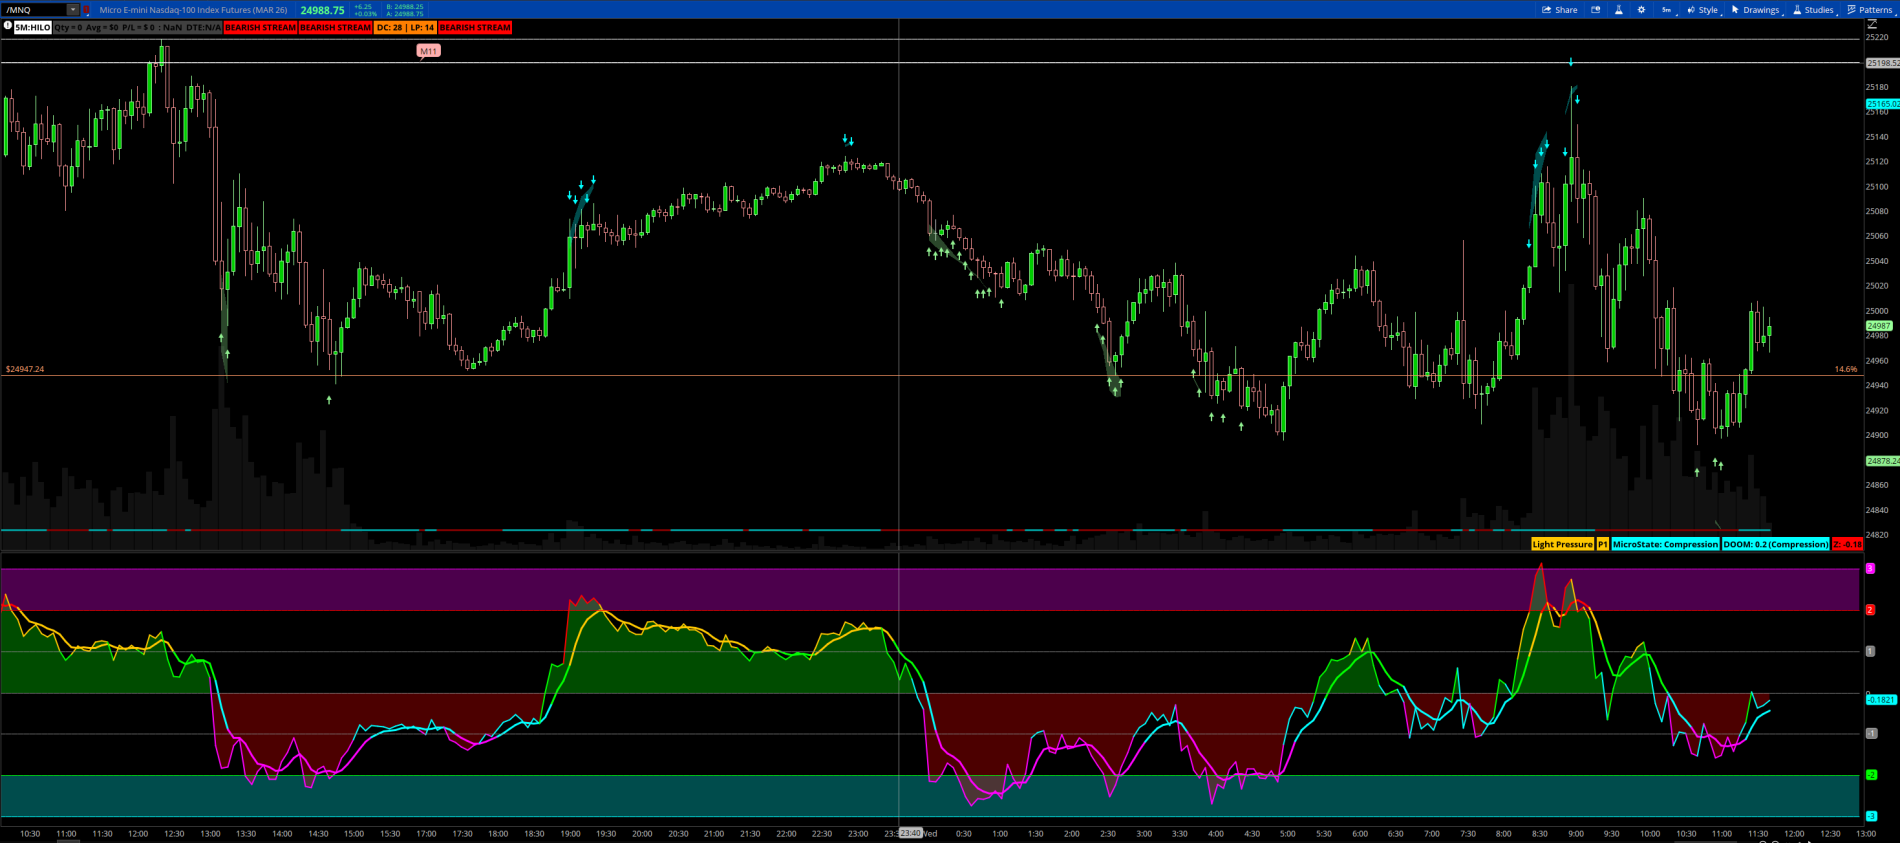Click the 5M:HILO study label
This screenshot has width=1900, height=843.
click(x=33, y=28)
